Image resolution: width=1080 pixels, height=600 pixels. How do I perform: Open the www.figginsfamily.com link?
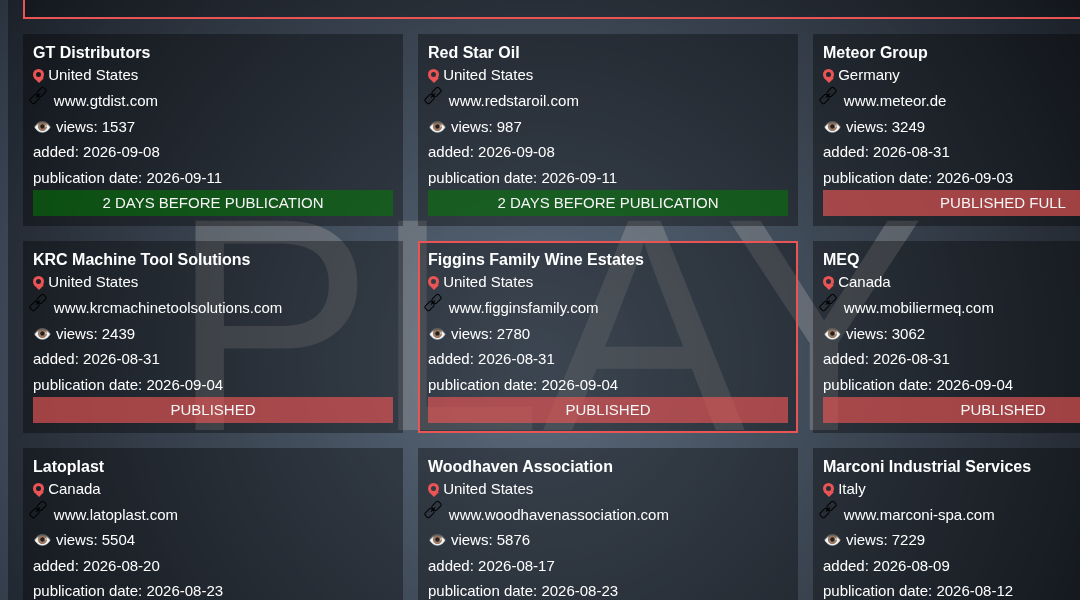pyautogui.click(x=523, y=308)
